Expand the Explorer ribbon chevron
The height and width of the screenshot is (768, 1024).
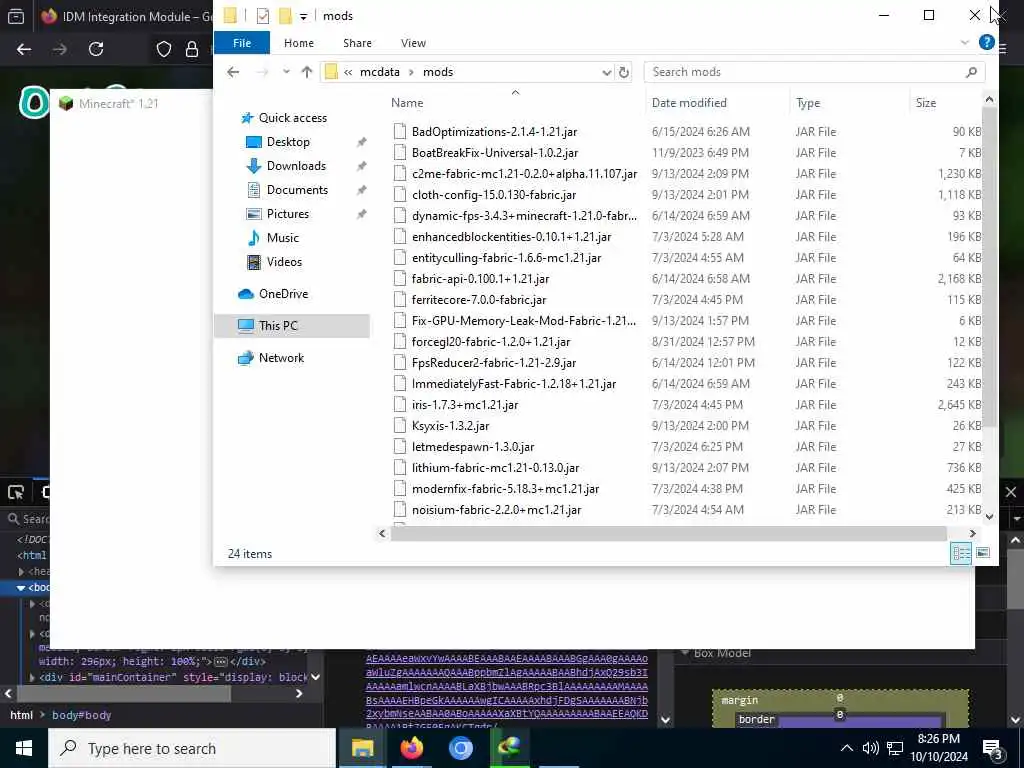coord(965,42)
